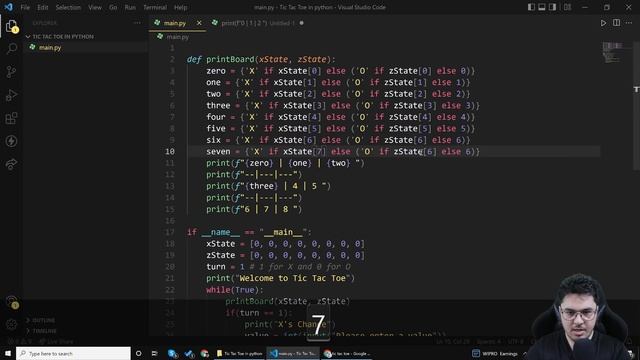
Task: Split the editor to the right
Action: tap(616, 23)
